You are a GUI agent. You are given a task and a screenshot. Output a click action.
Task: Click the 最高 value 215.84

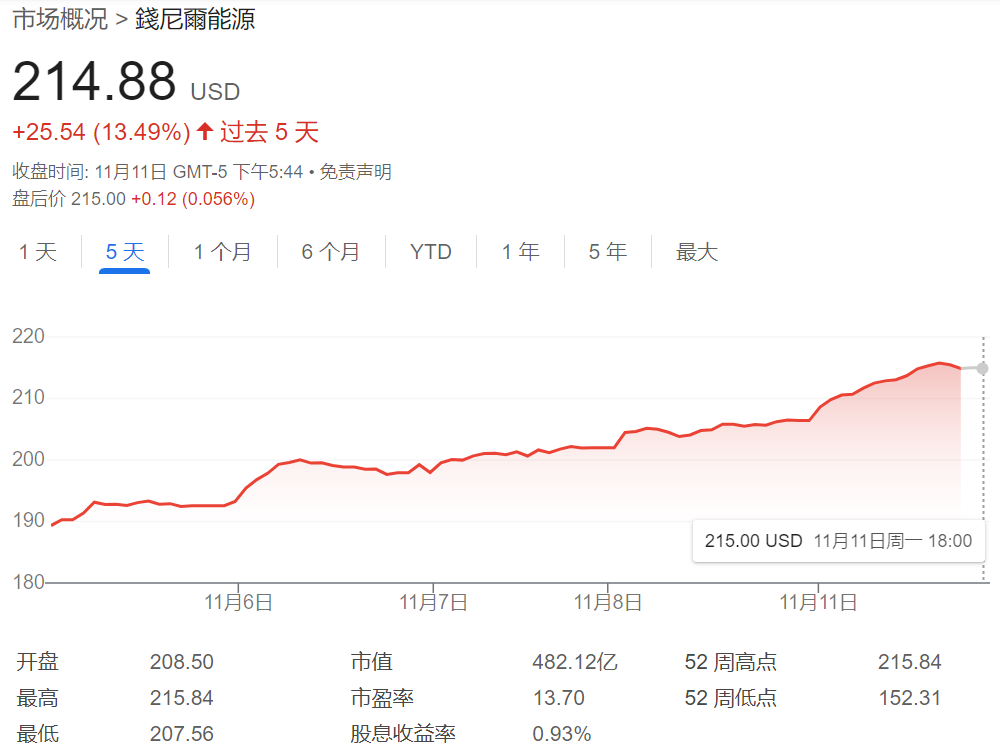click(x=182, y=698)
